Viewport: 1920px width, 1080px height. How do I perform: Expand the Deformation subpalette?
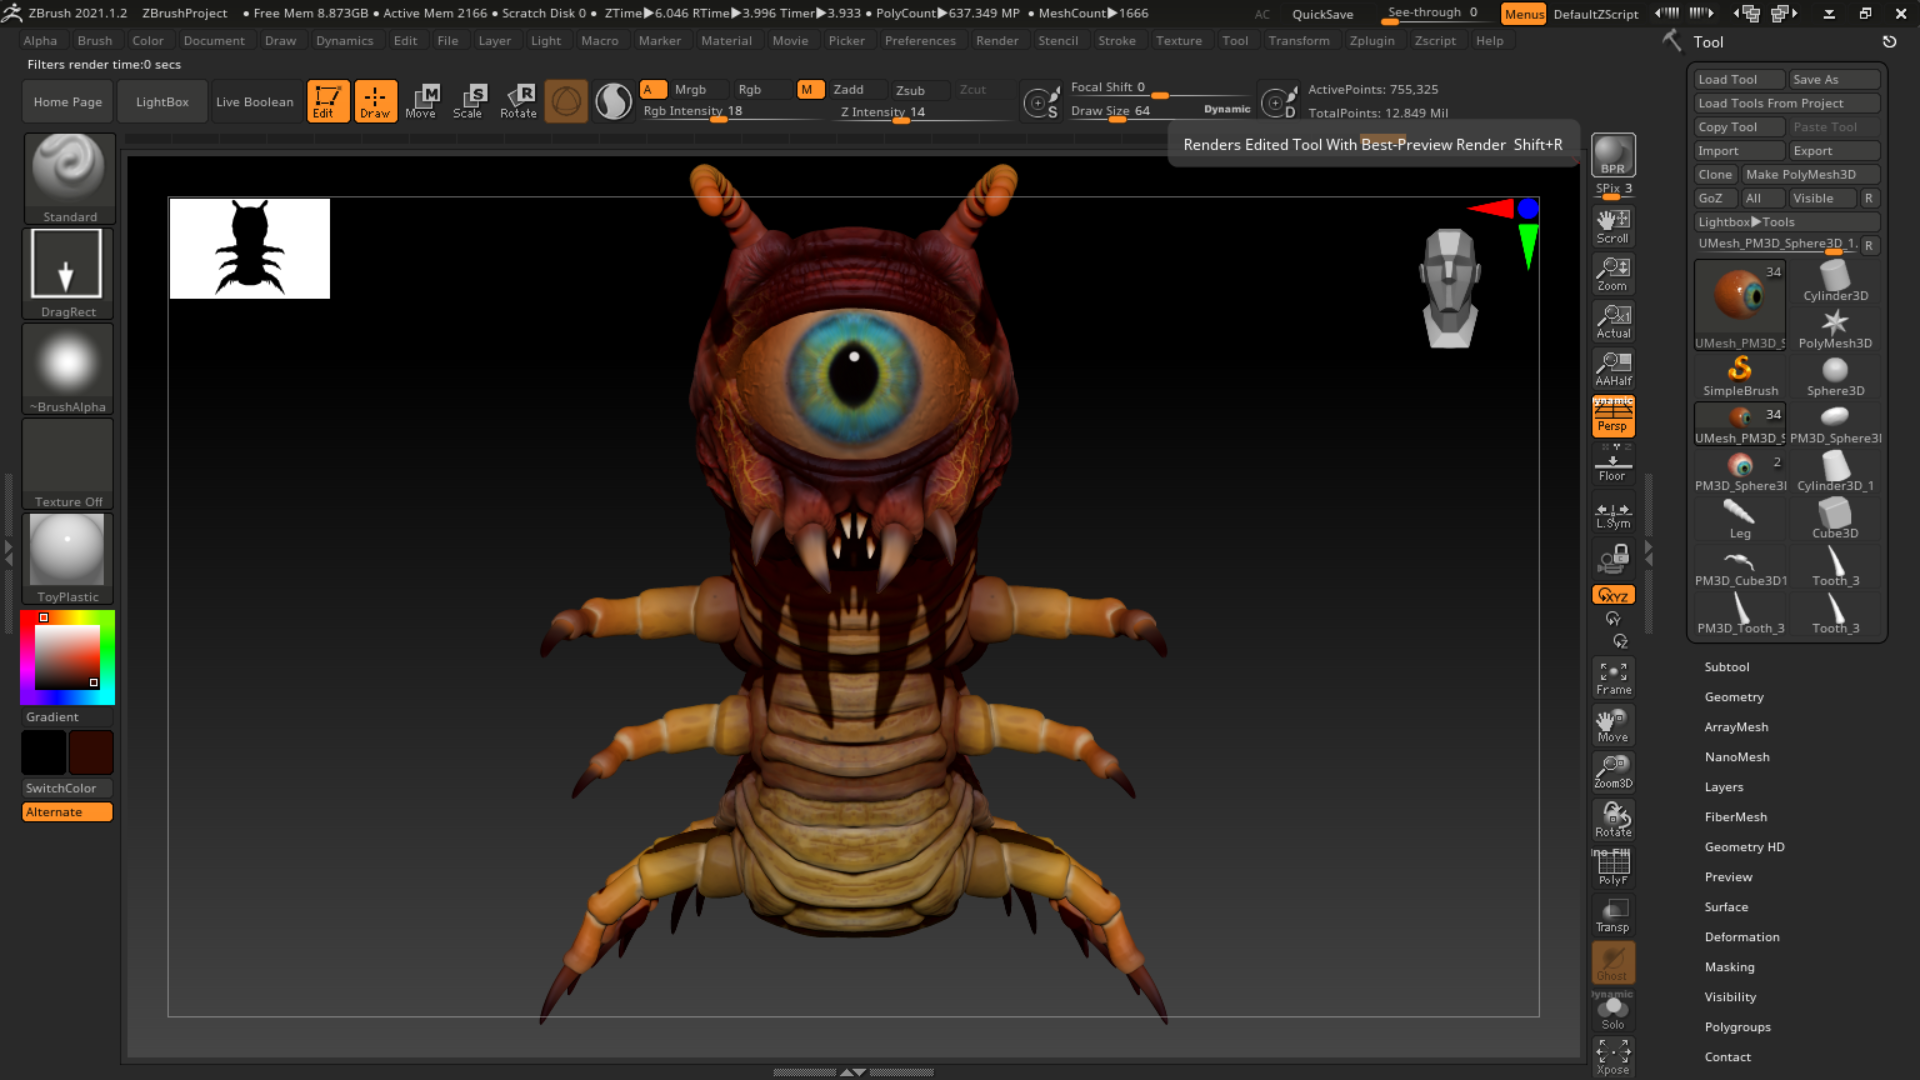(1742, 936)
